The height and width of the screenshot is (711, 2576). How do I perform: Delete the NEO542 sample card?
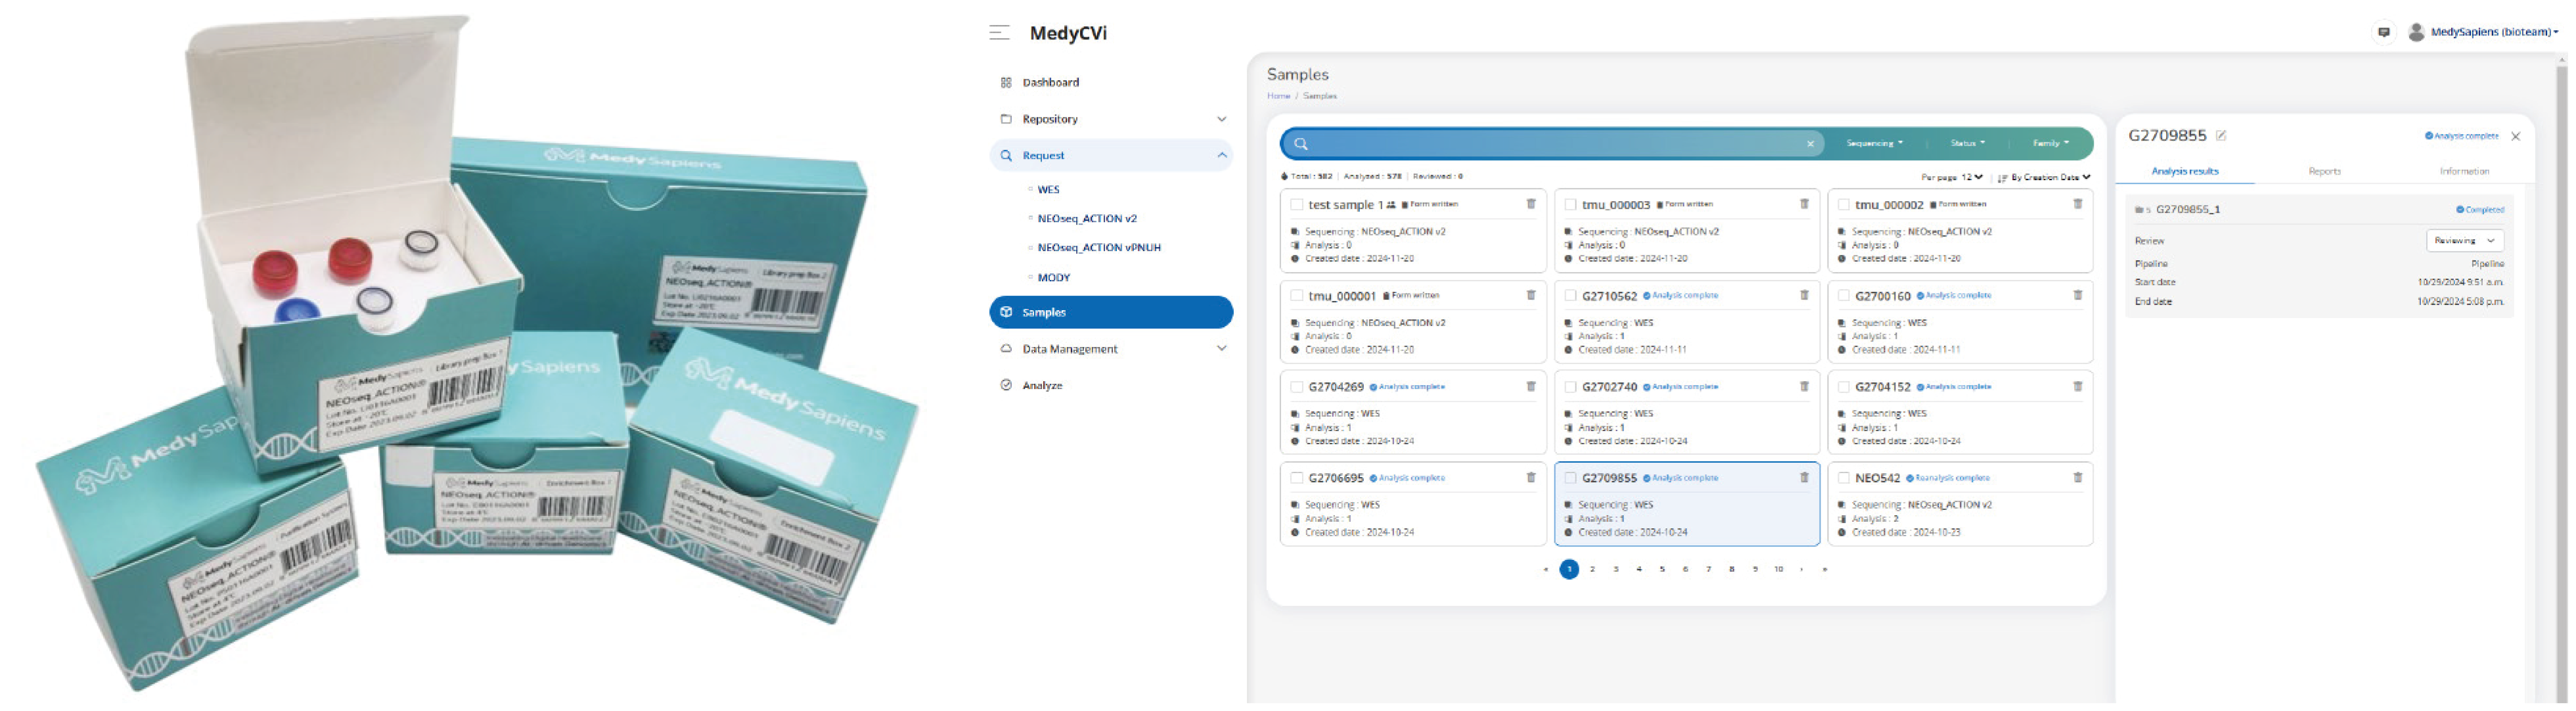click(2077, 478)
